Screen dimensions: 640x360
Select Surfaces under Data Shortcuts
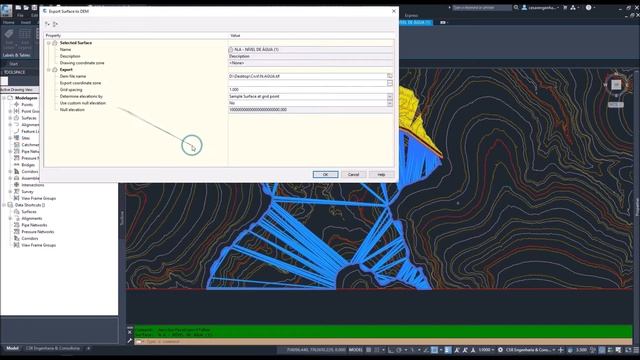(x=29, y=212)
